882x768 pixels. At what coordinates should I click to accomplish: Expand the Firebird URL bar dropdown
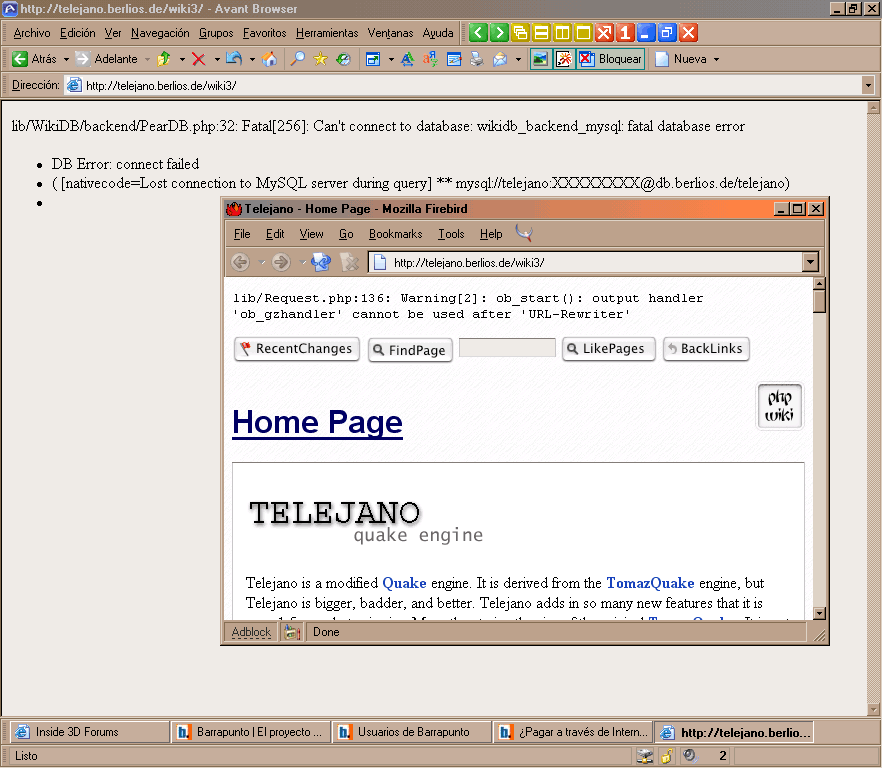[x=810, y=262]
